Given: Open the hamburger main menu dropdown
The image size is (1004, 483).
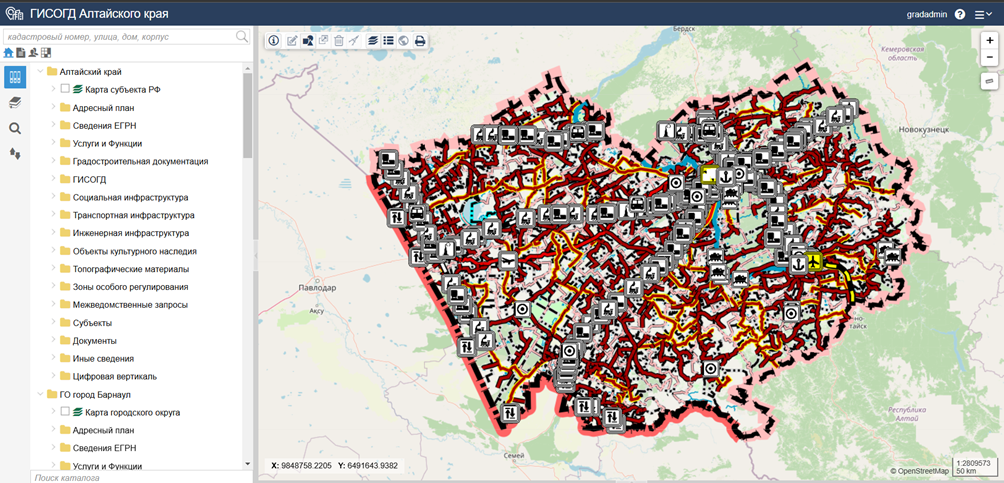Looking at the screenshot, I should pos(984,15).
